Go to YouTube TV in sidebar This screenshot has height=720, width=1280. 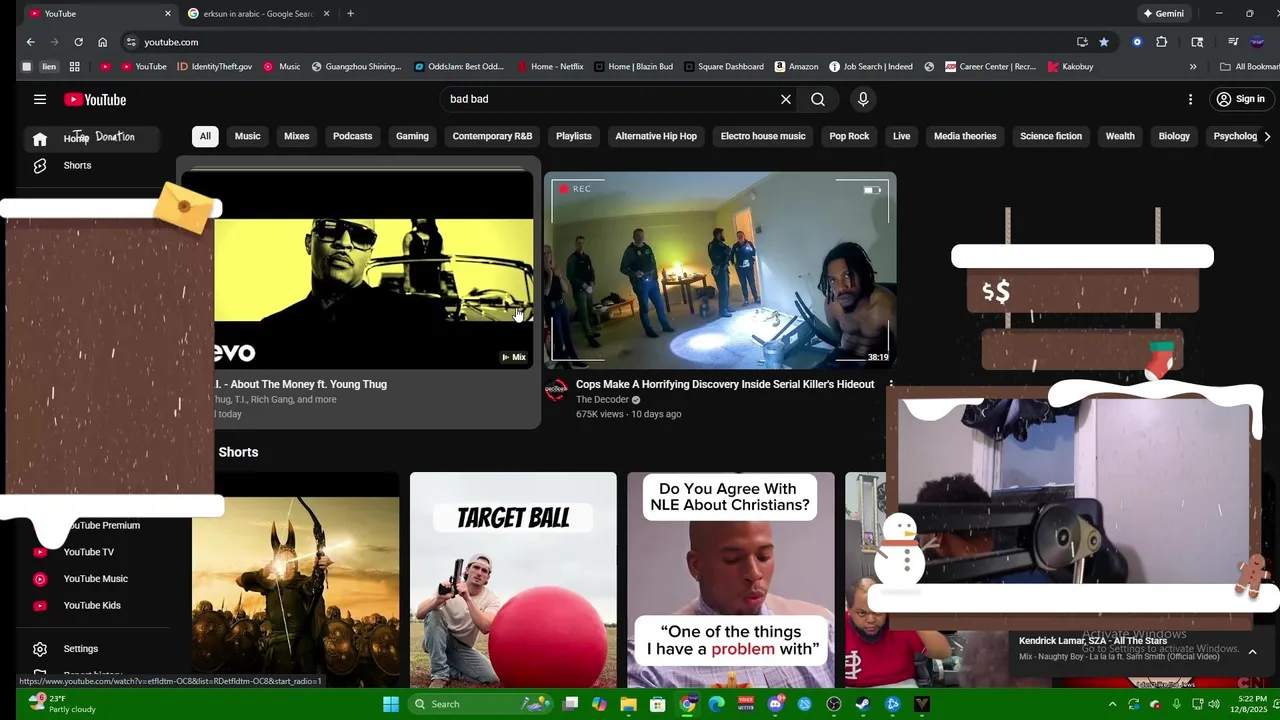(88, 552)
